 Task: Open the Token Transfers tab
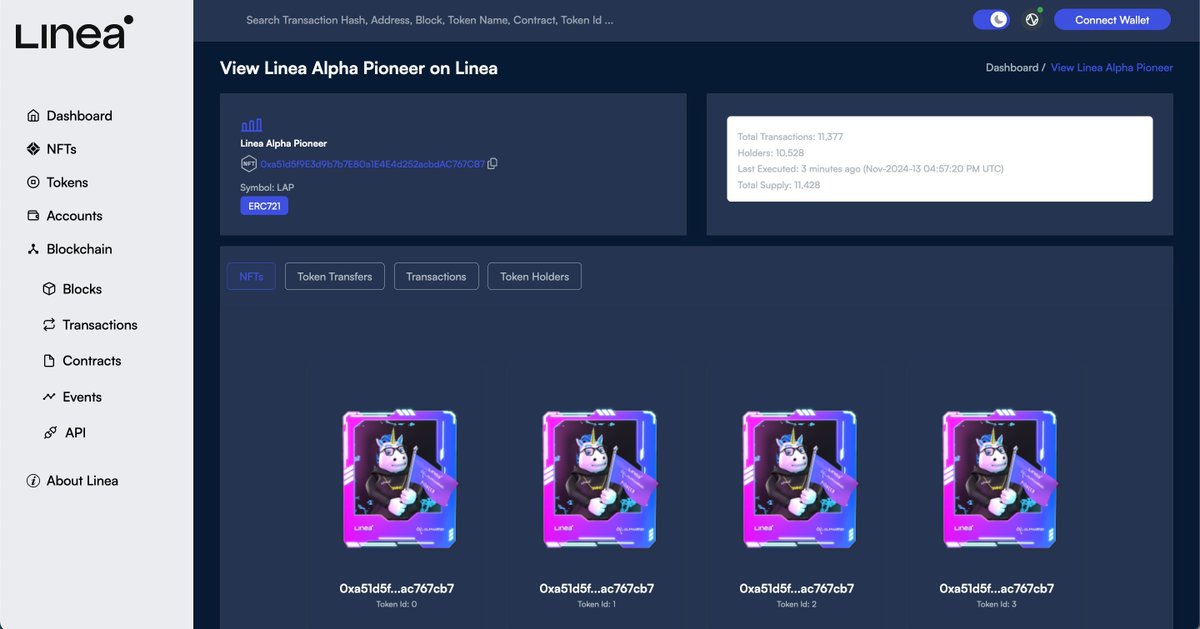click(x=335, y=277)
